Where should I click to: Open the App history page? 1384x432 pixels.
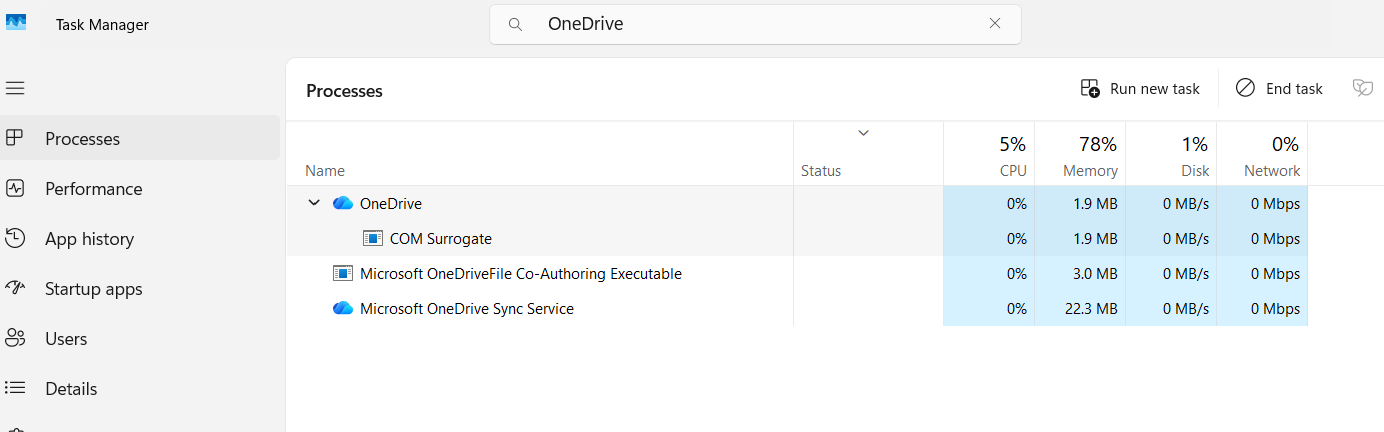click(x=140, y=239)
